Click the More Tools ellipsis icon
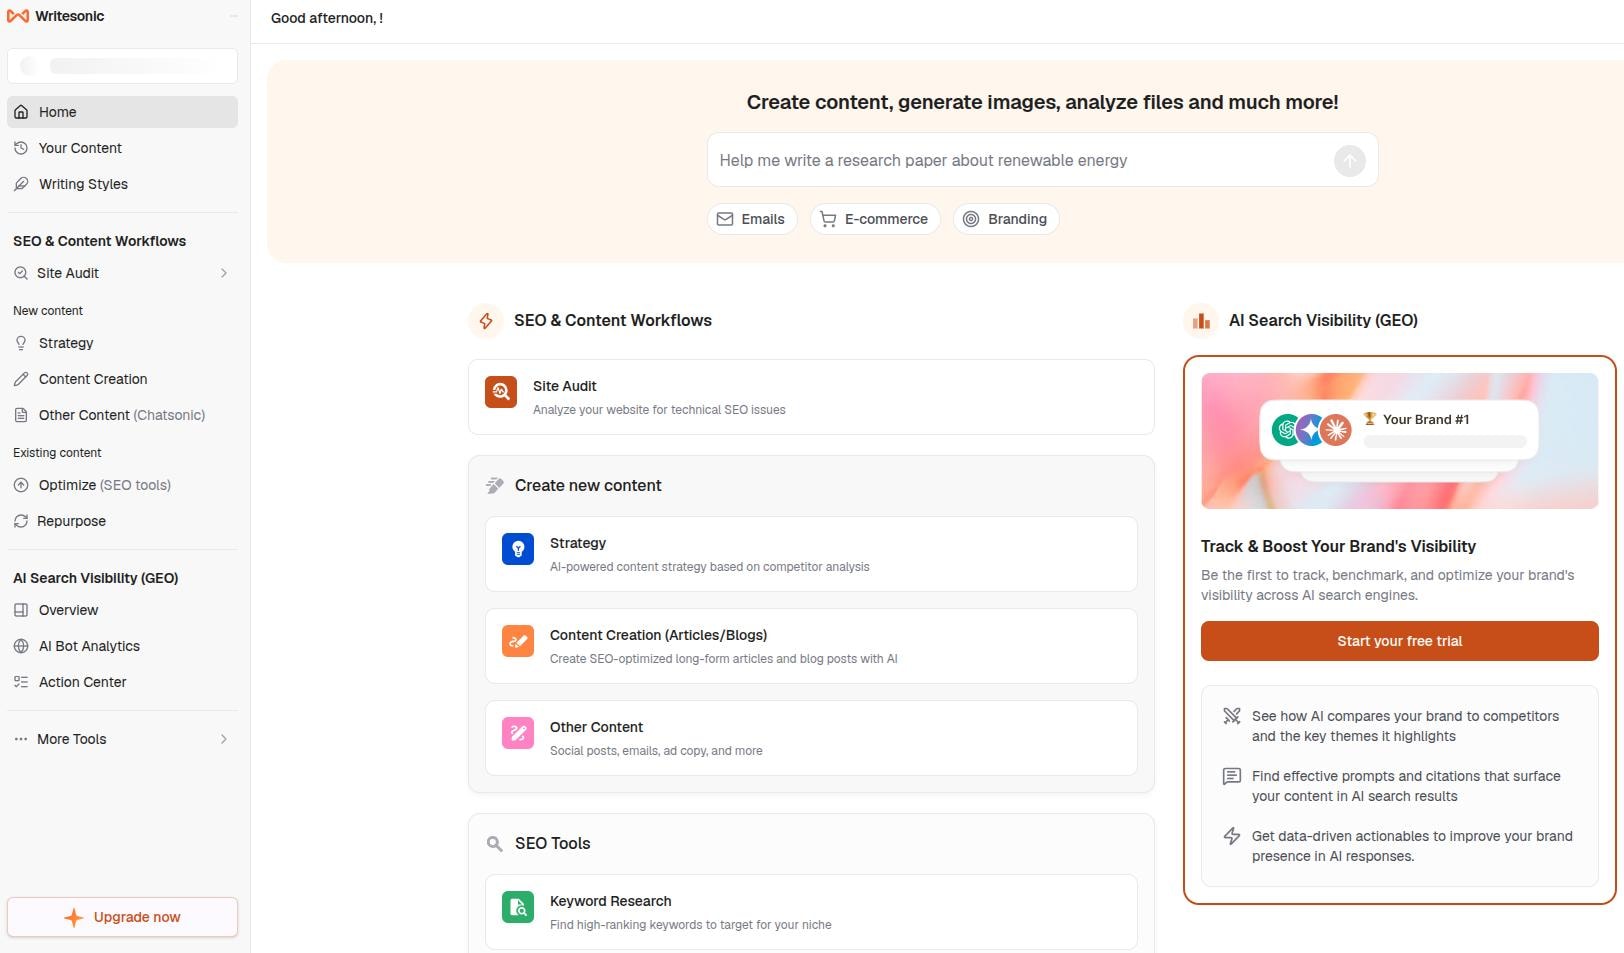The height and width of the screenshot is (953, 1624). (21, 739)
